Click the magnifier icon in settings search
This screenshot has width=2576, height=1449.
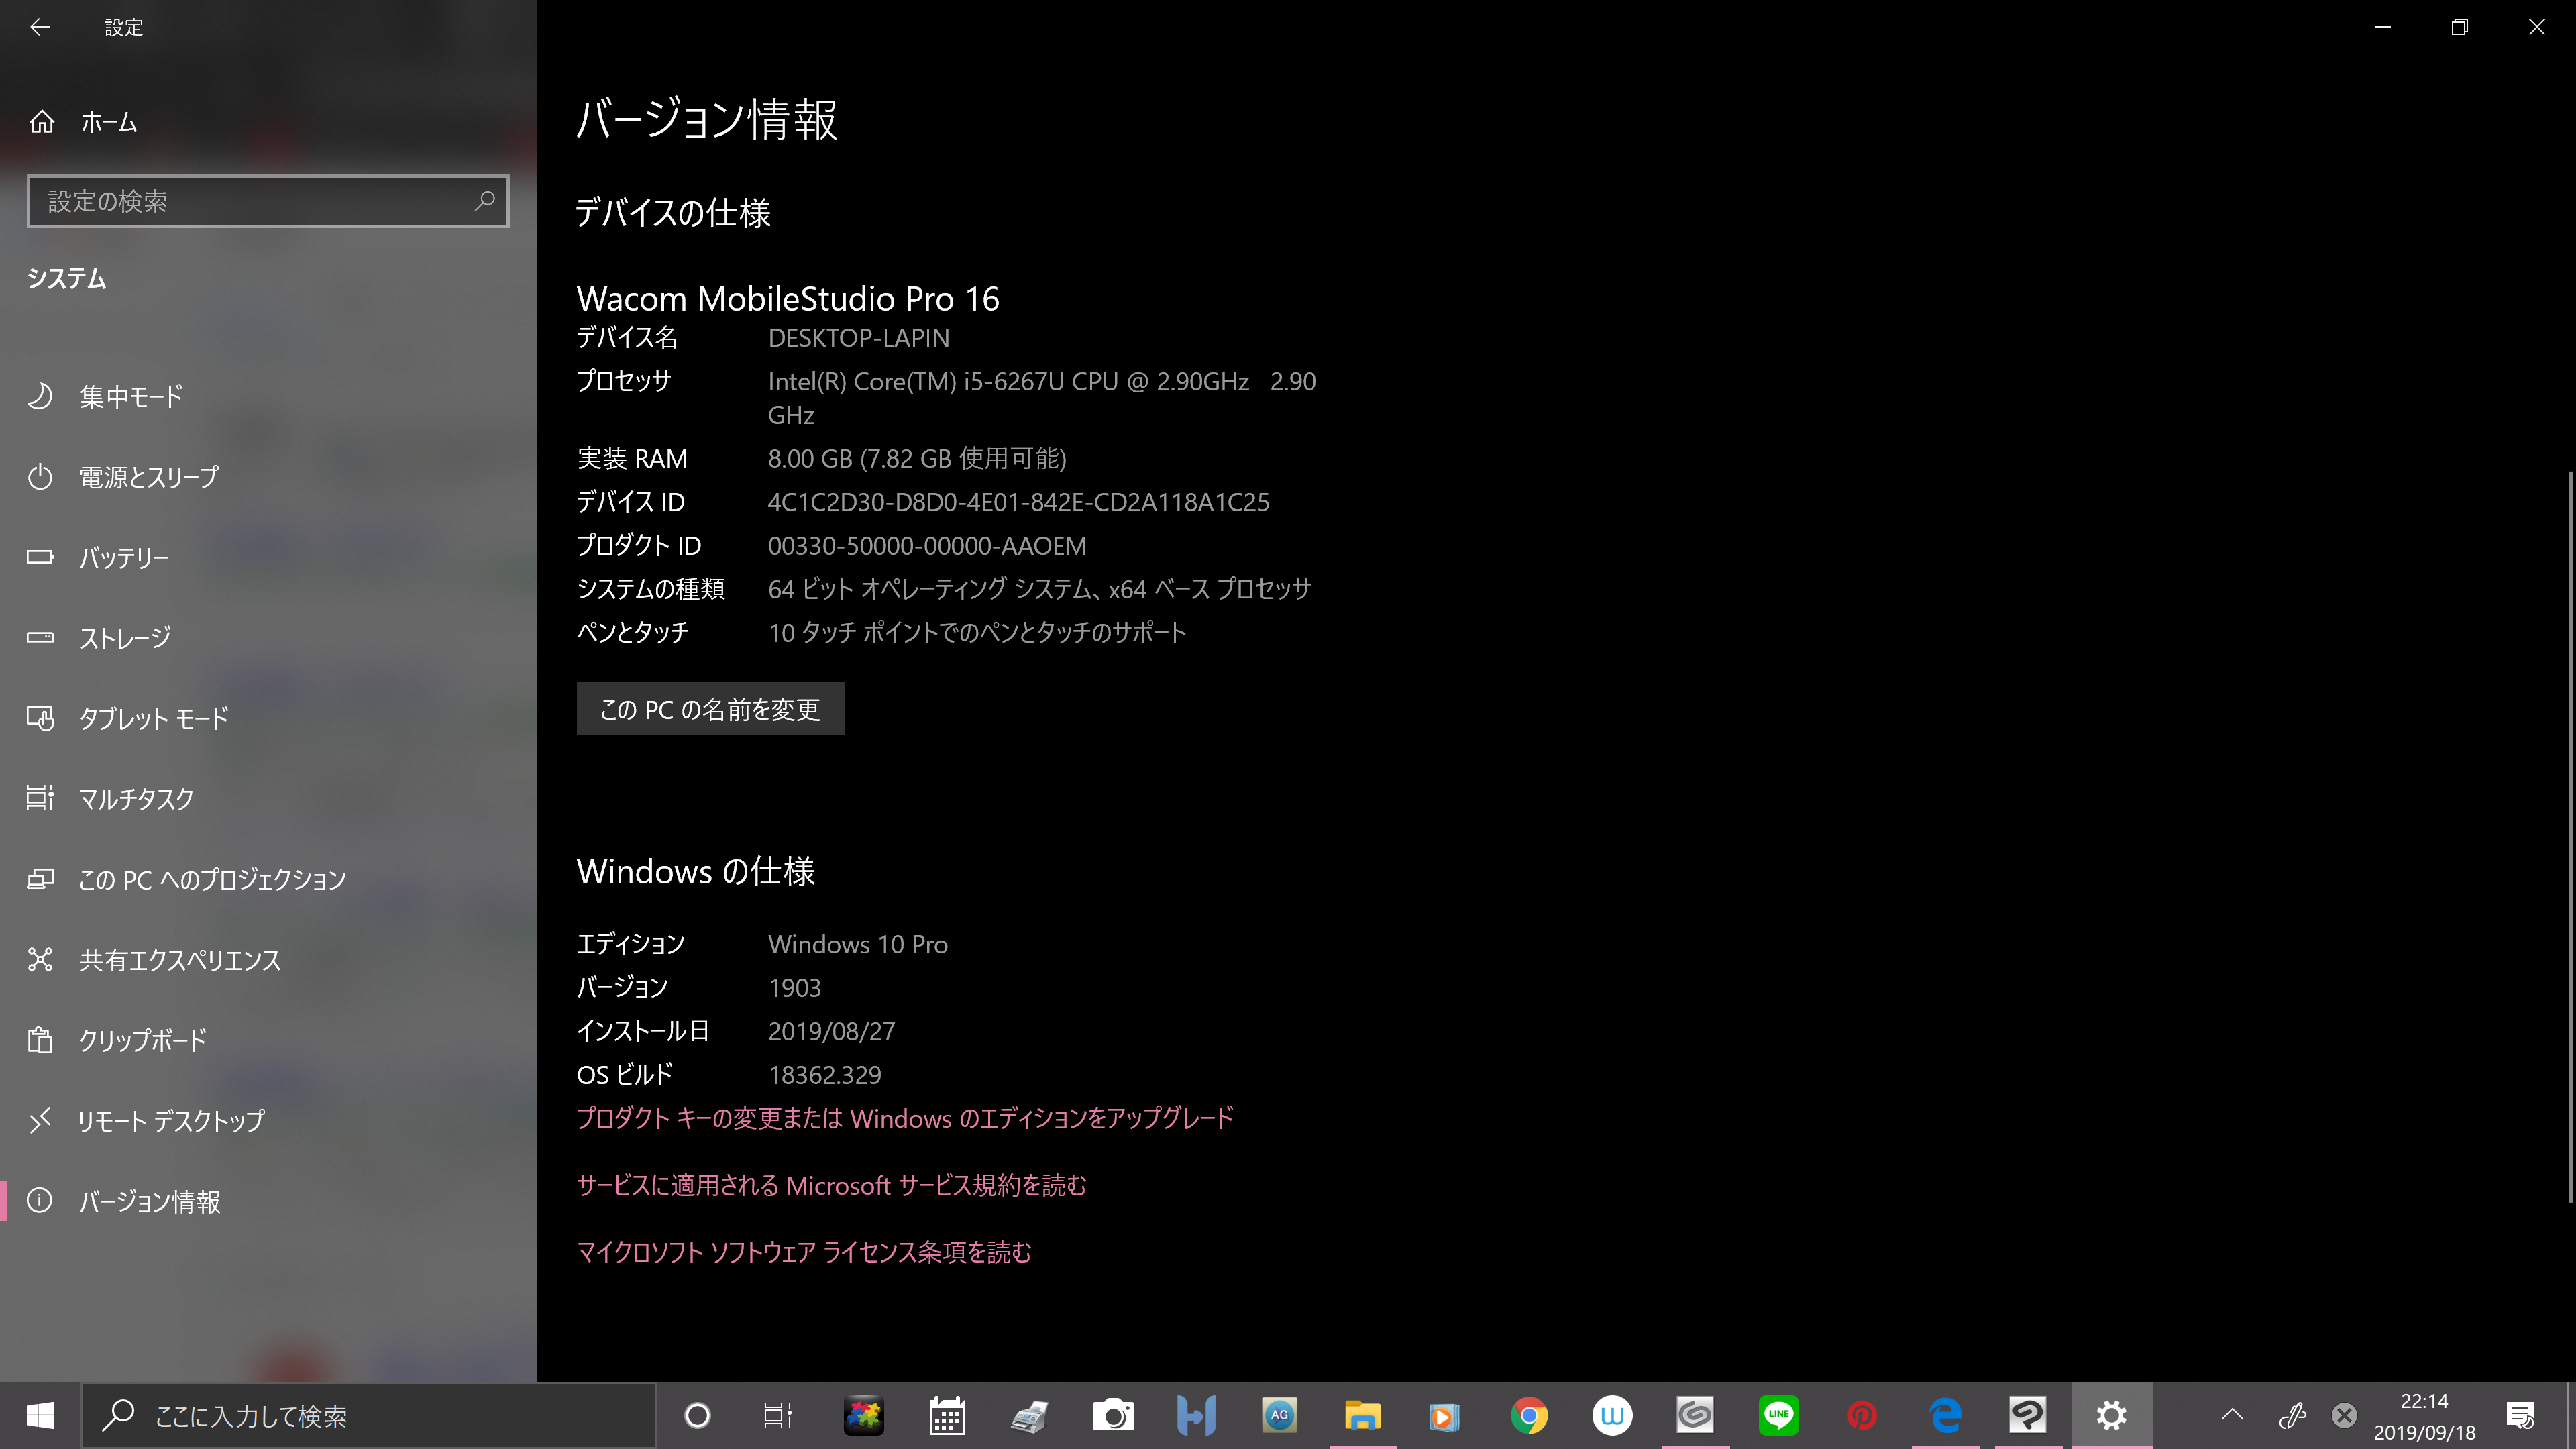(485, 201)
